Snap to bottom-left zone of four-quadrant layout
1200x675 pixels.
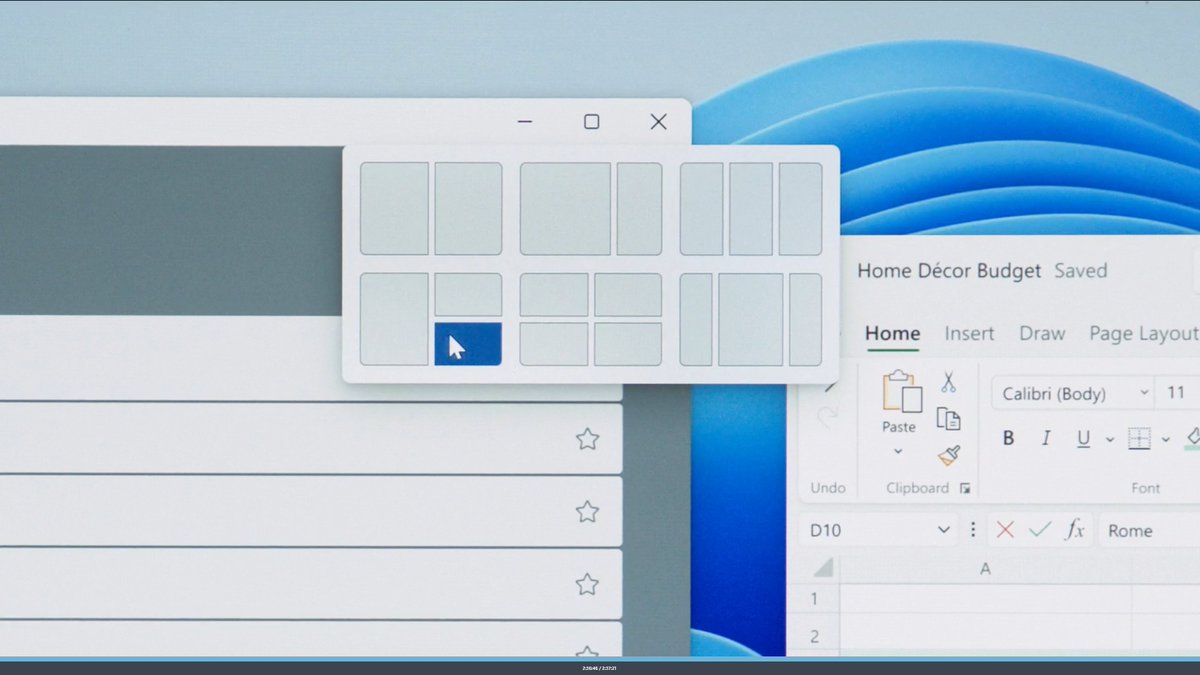coord(554,344)
